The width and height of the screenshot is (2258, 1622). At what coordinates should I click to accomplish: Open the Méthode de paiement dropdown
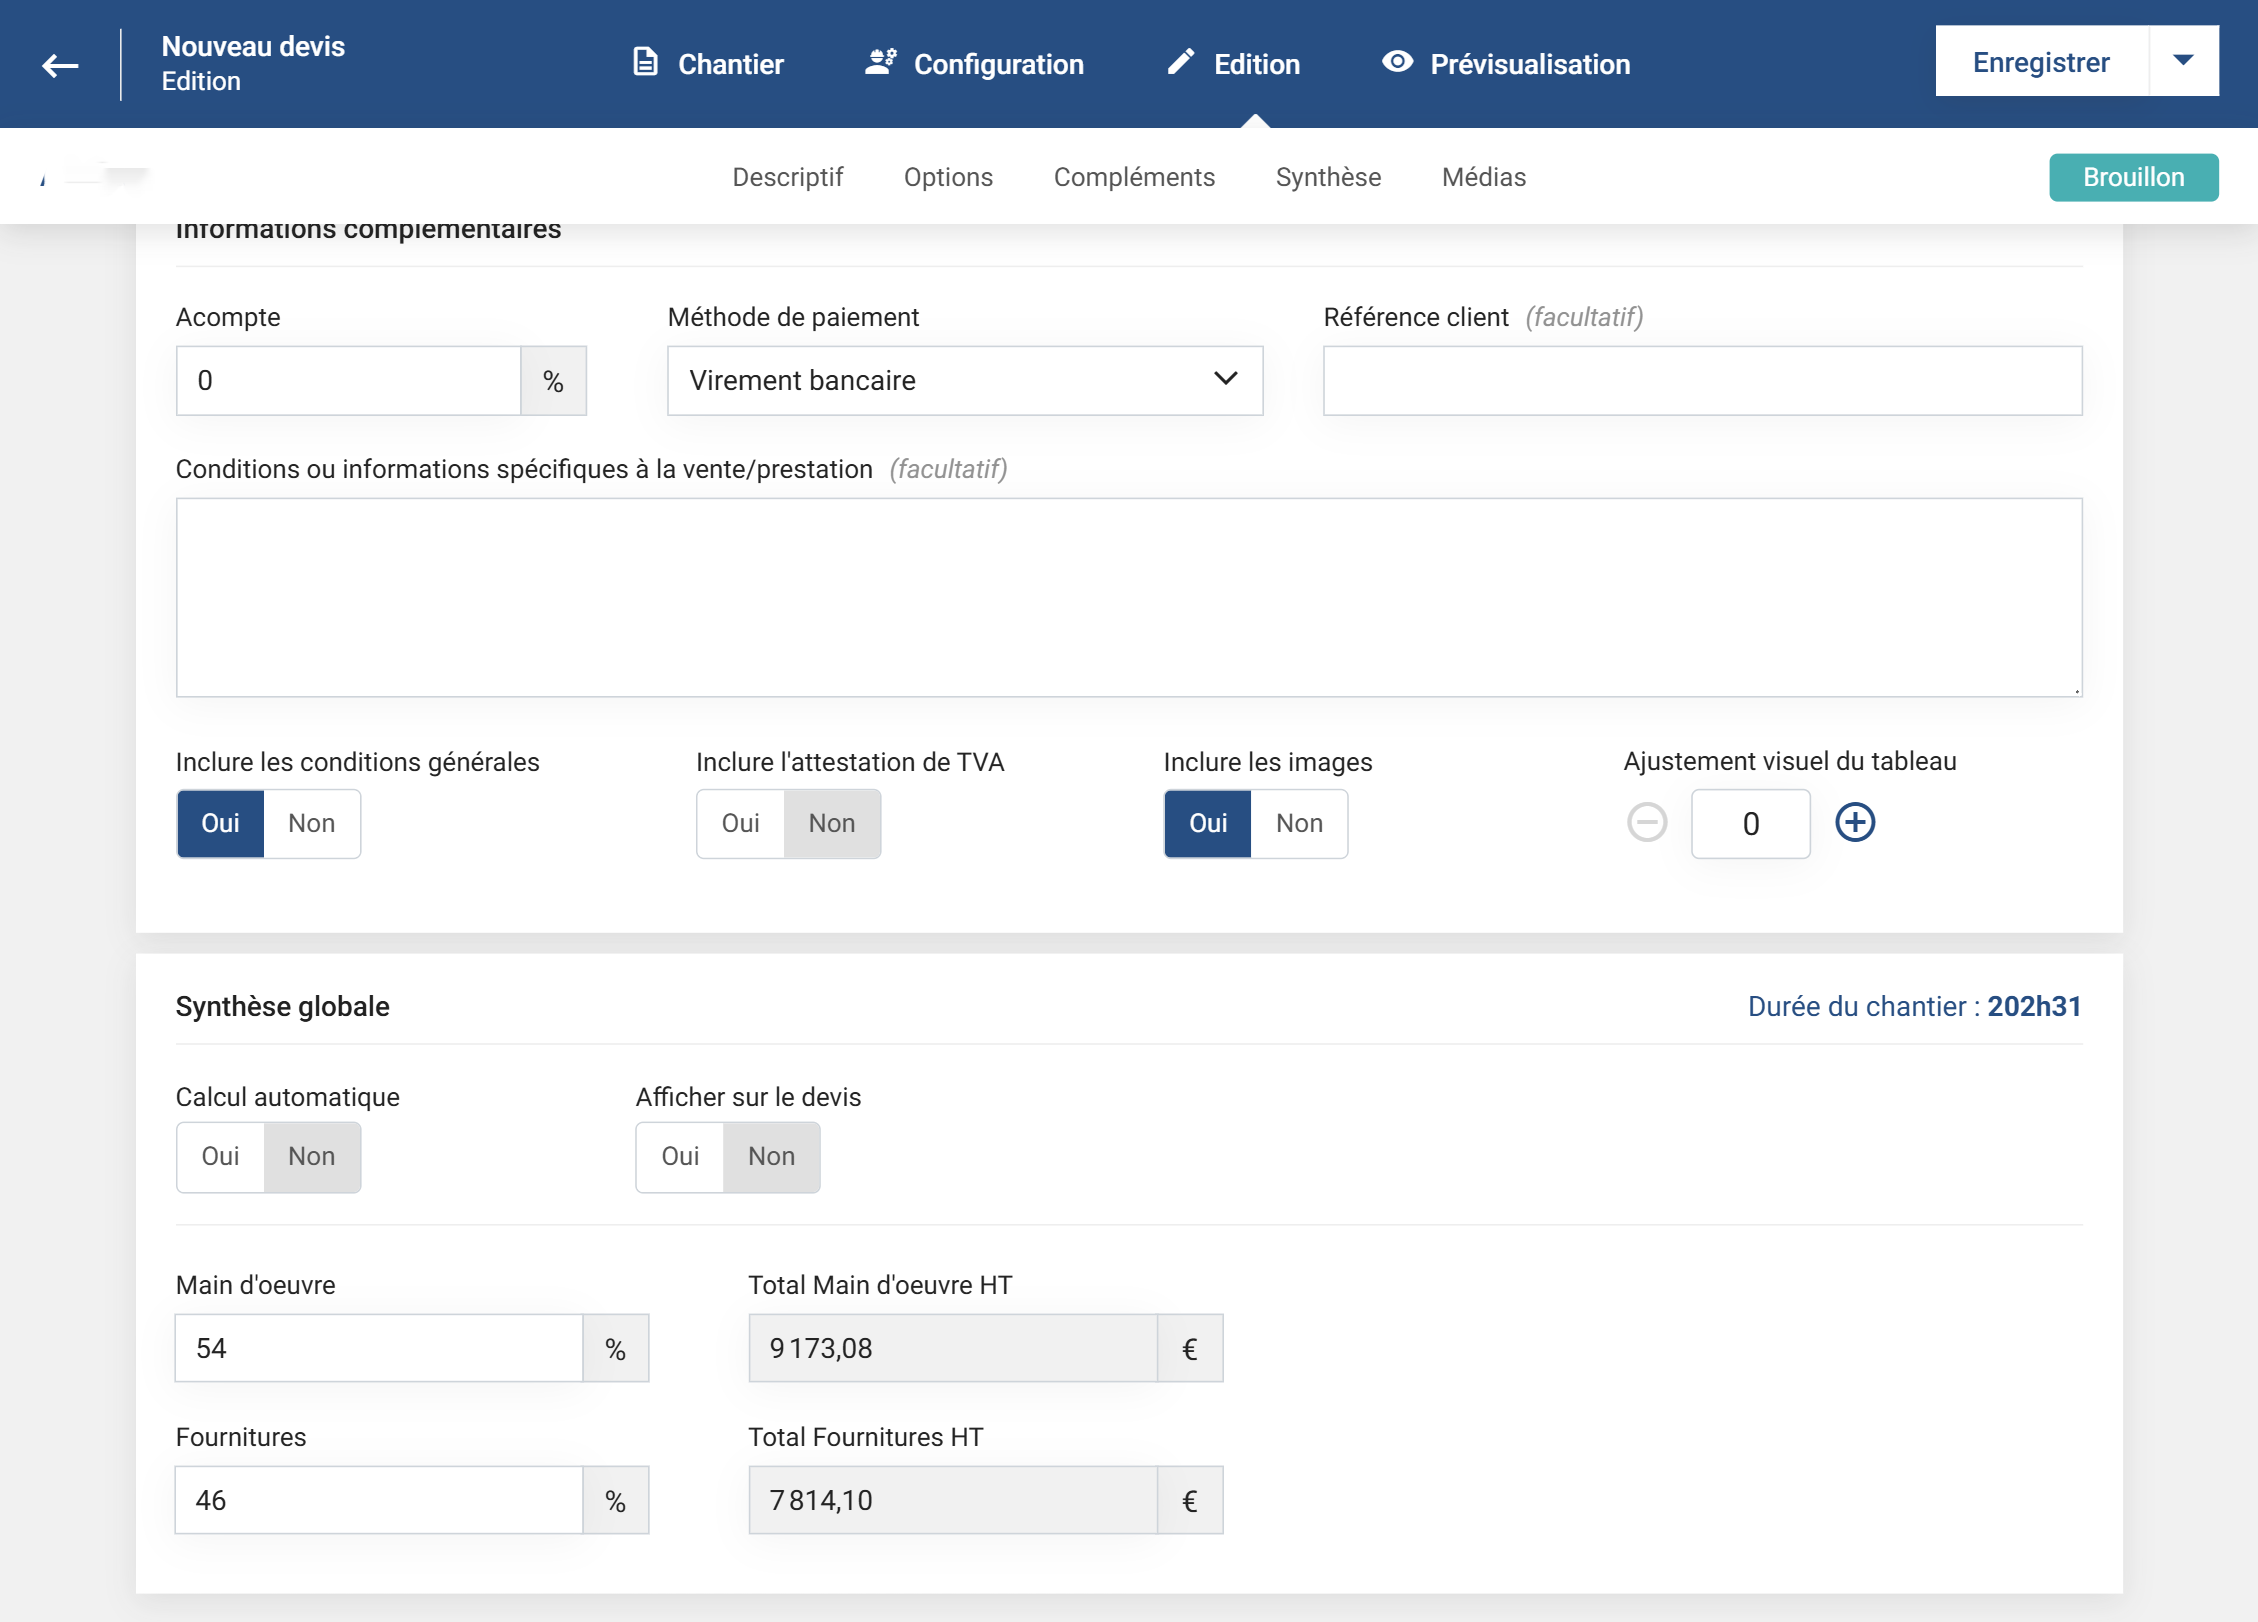(x=964, y=380)
